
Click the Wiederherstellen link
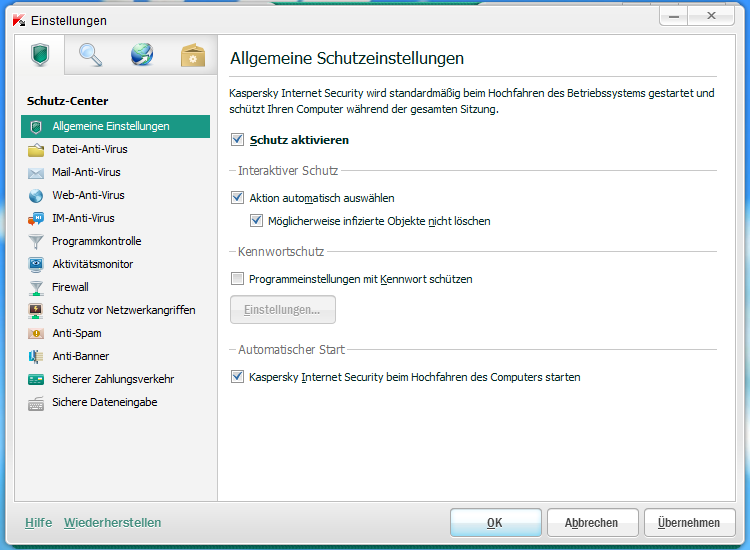pyautogui.click(x=112, y=523)
